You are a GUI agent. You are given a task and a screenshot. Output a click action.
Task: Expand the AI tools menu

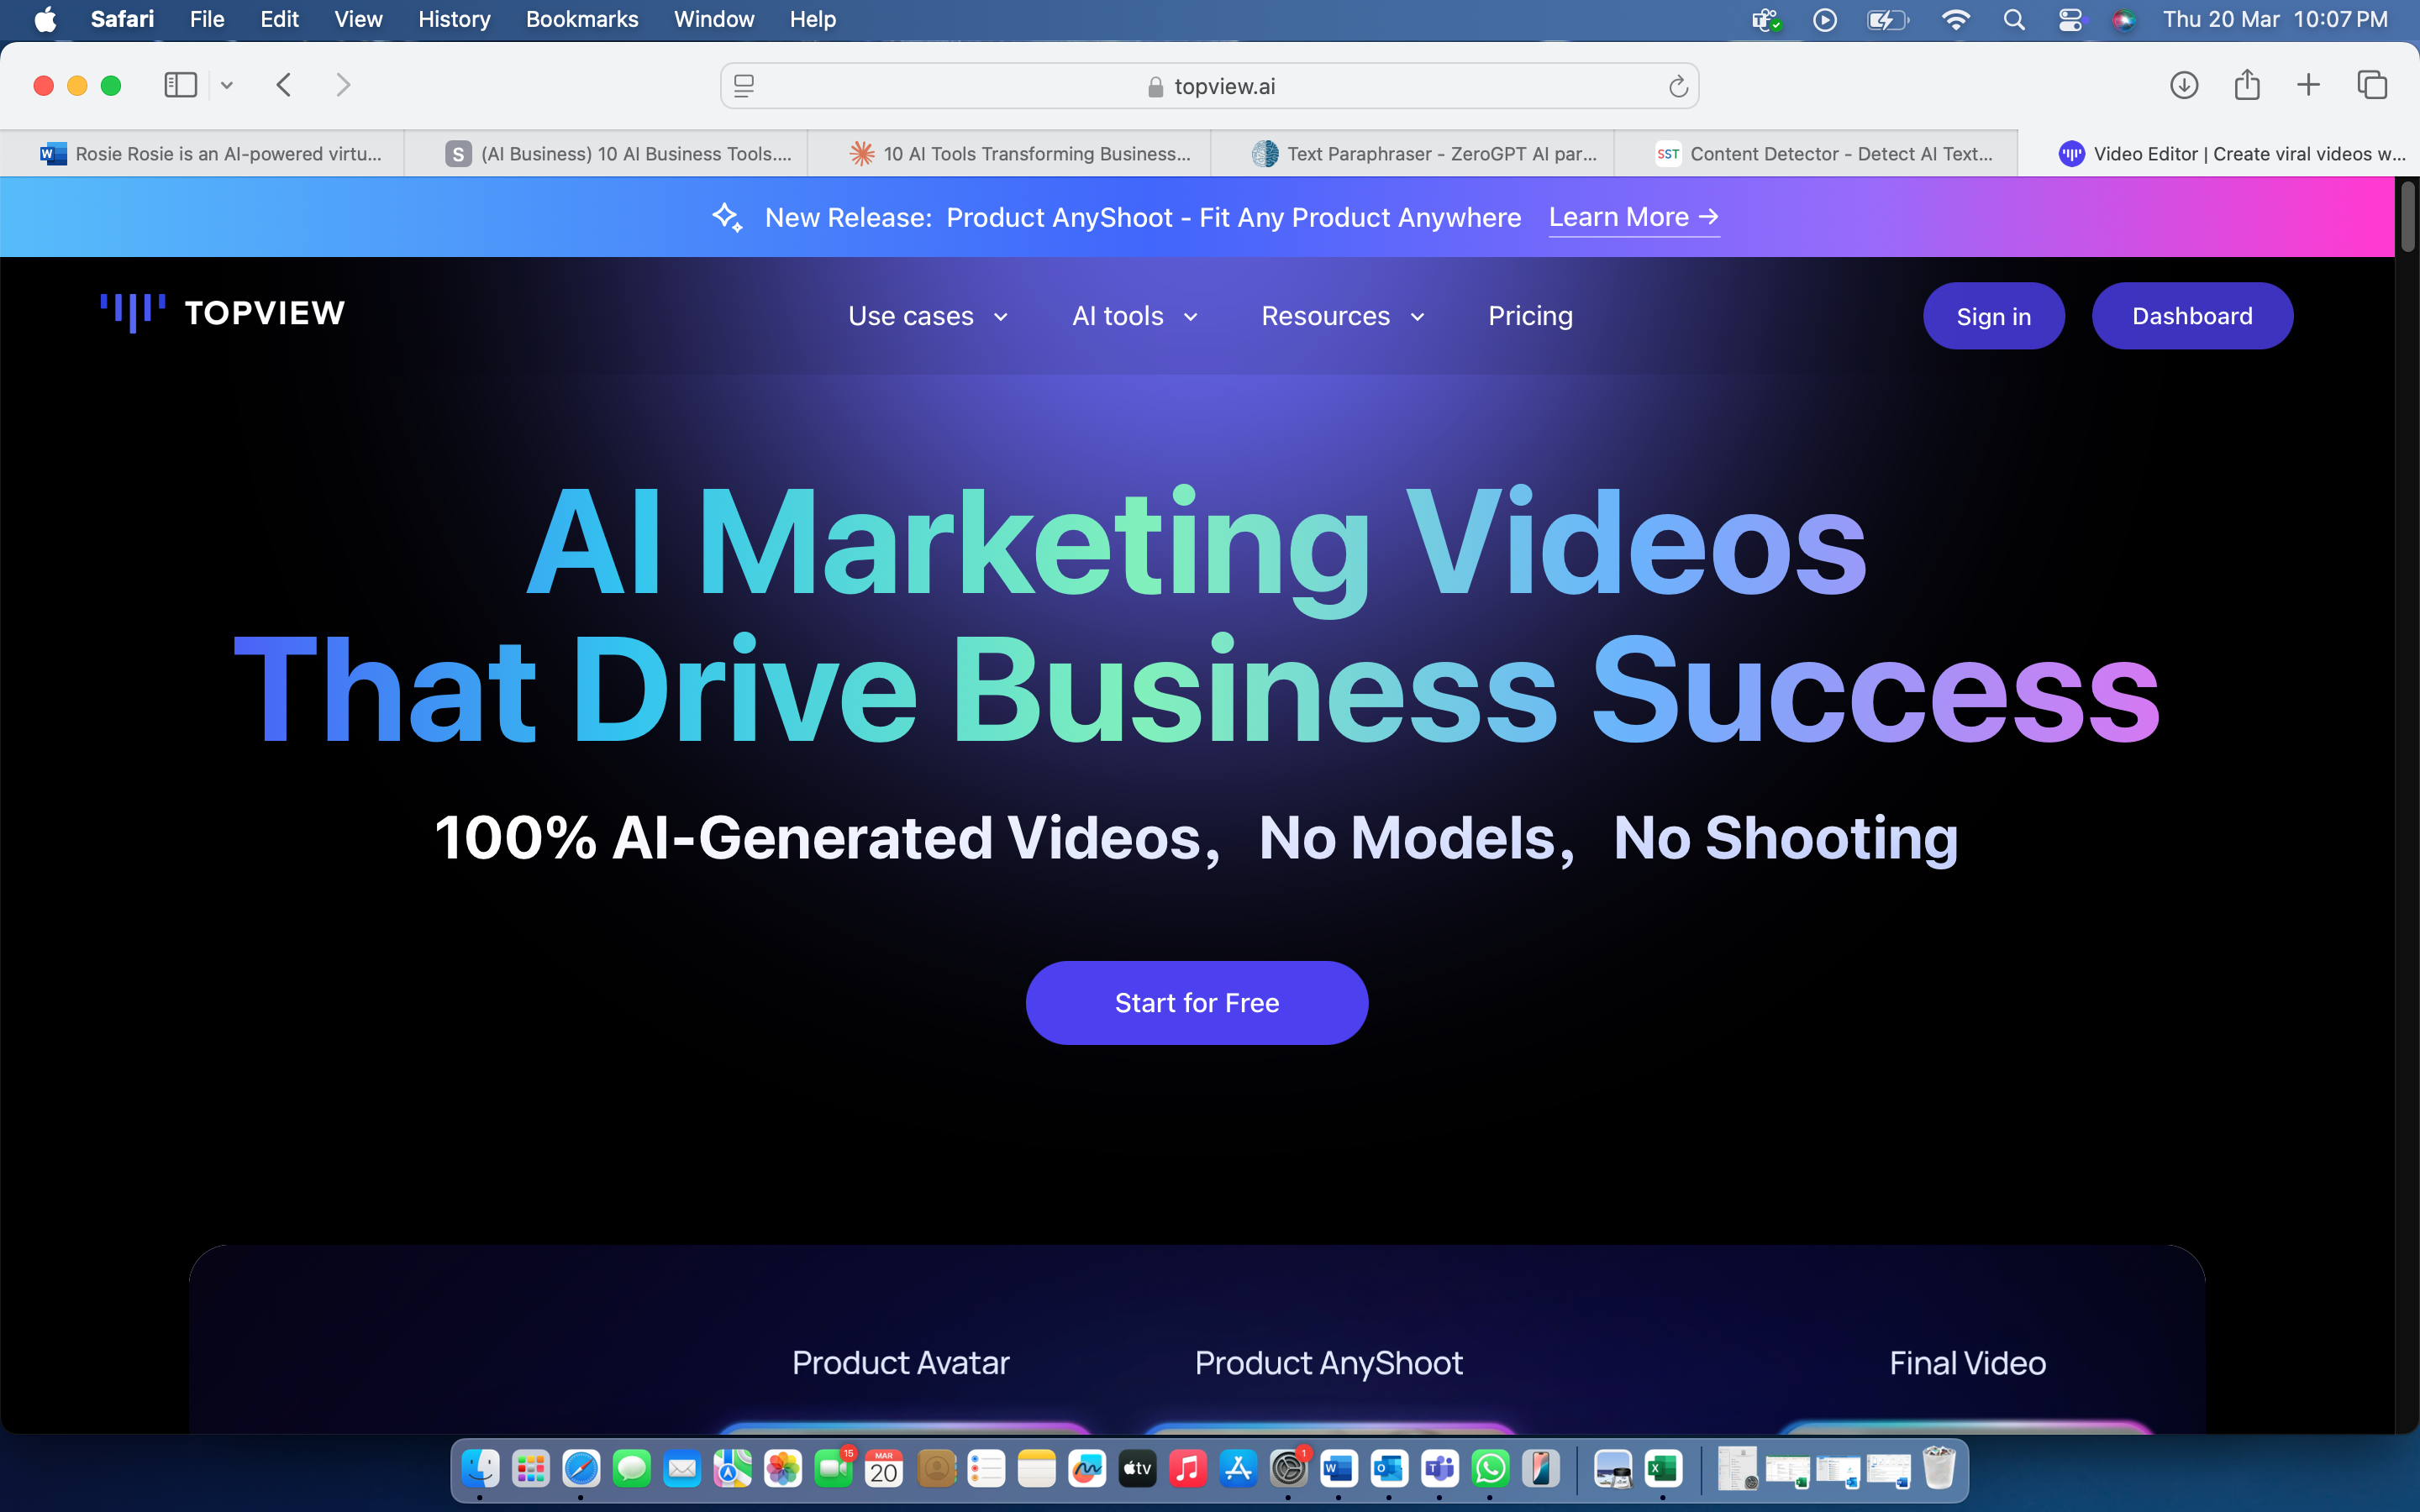1135,316
